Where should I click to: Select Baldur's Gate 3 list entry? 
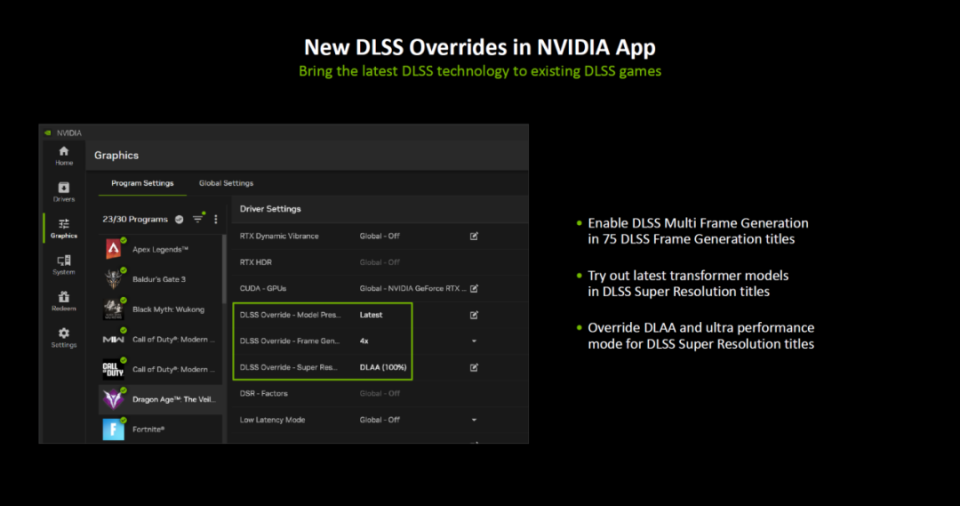coord(160,279)
